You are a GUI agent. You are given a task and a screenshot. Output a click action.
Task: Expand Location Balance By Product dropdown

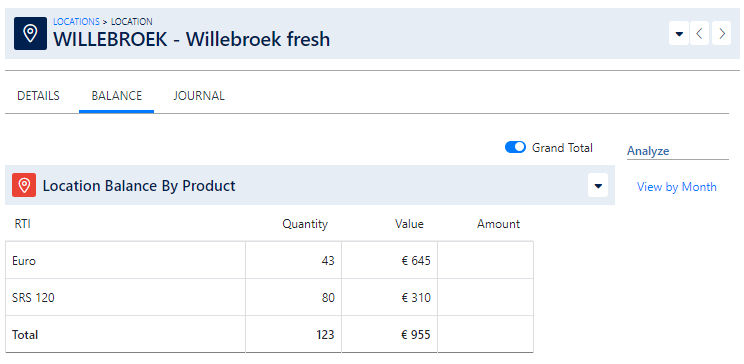pos(598,185)
